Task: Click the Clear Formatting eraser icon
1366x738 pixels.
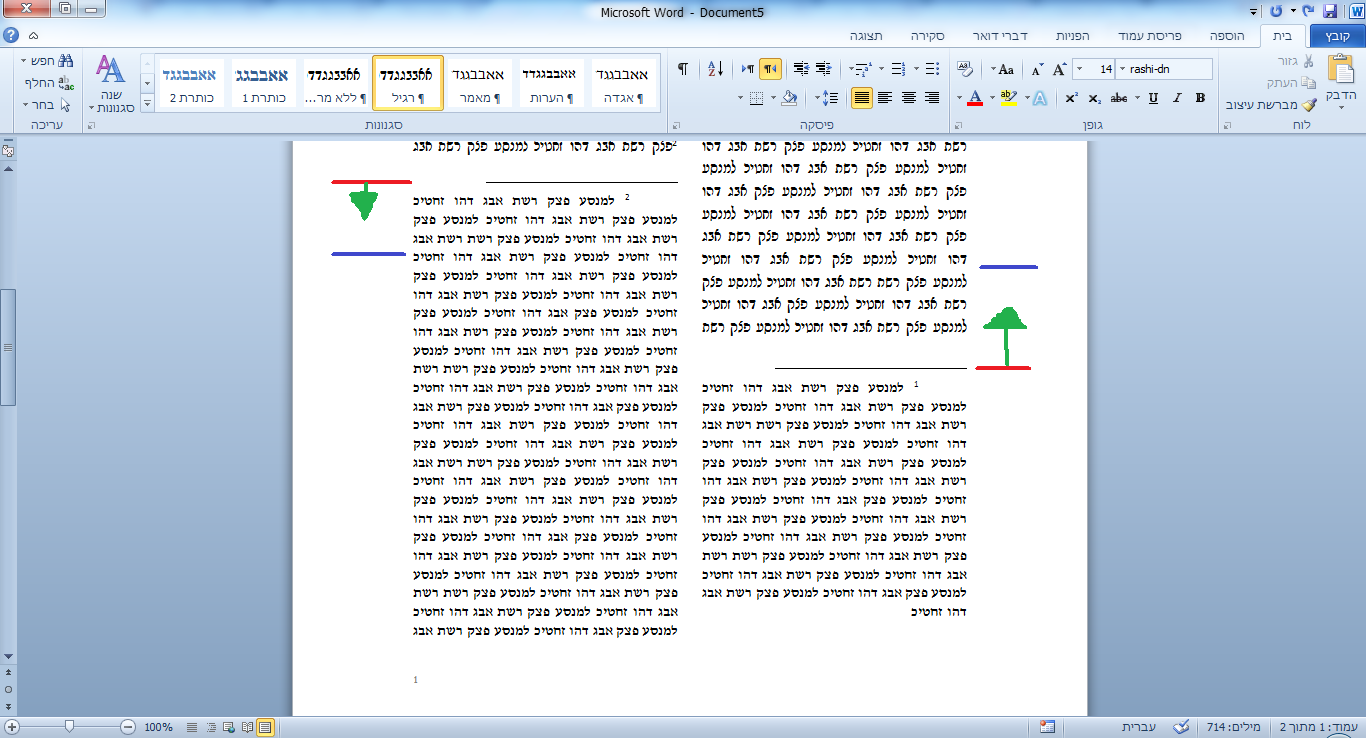Action: (x=965, y=69)
